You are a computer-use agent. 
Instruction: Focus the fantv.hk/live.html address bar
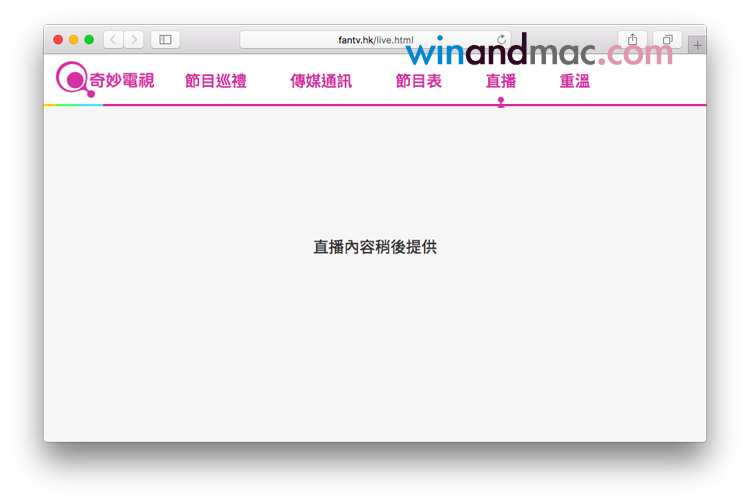coord(375,40)
